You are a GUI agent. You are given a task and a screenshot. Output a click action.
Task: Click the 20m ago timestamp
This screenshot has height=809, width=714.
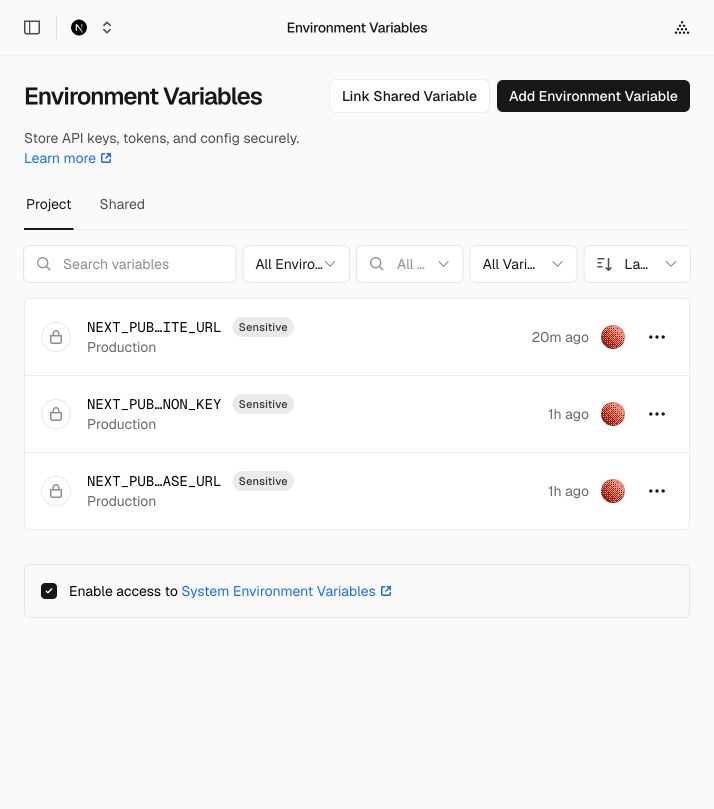coord(560,337)
